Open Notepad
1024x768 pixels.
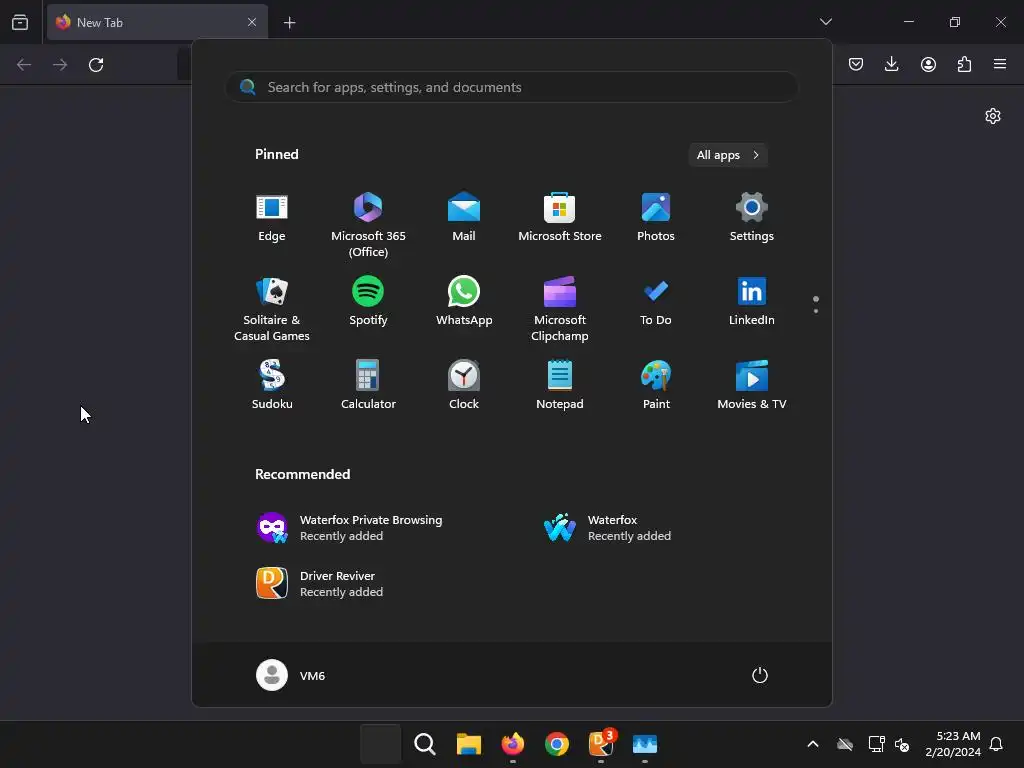coord(560,386)
